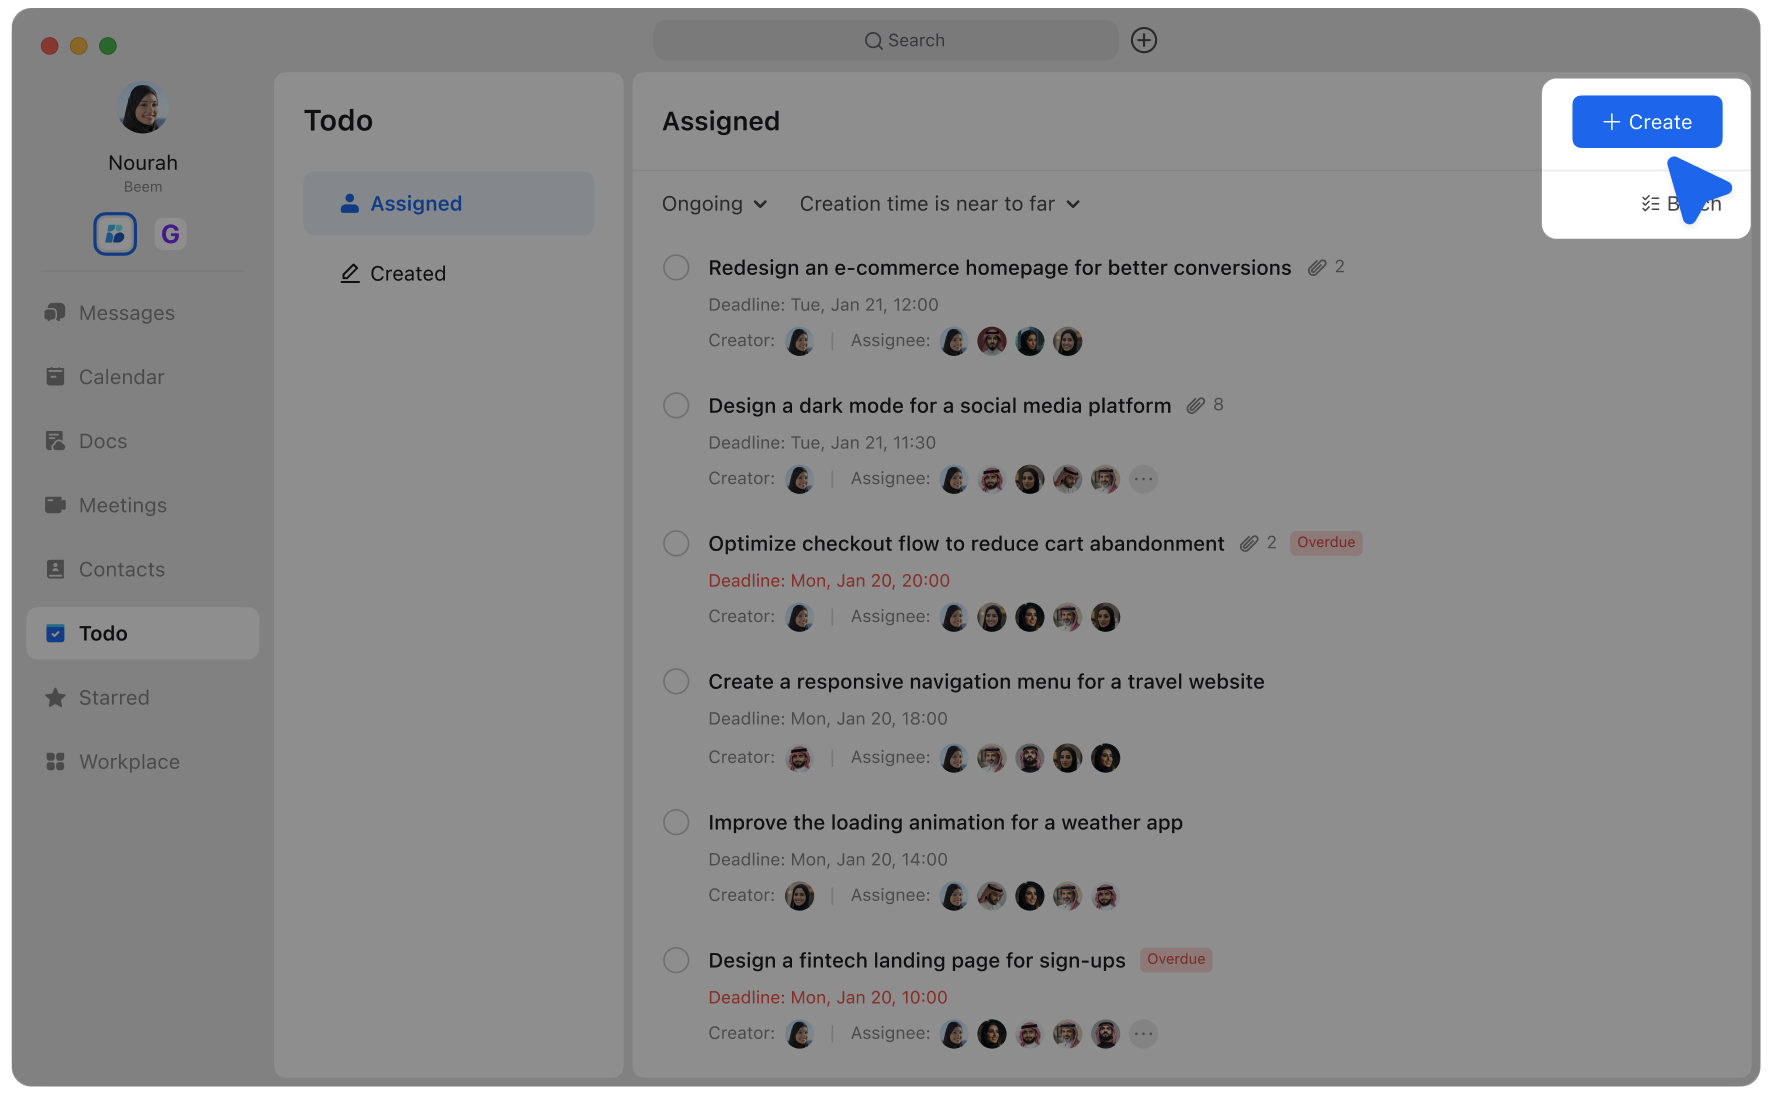Open the Creation time sort dropdown
This screenshot has width=1776, height=1100.
point(939,204)
